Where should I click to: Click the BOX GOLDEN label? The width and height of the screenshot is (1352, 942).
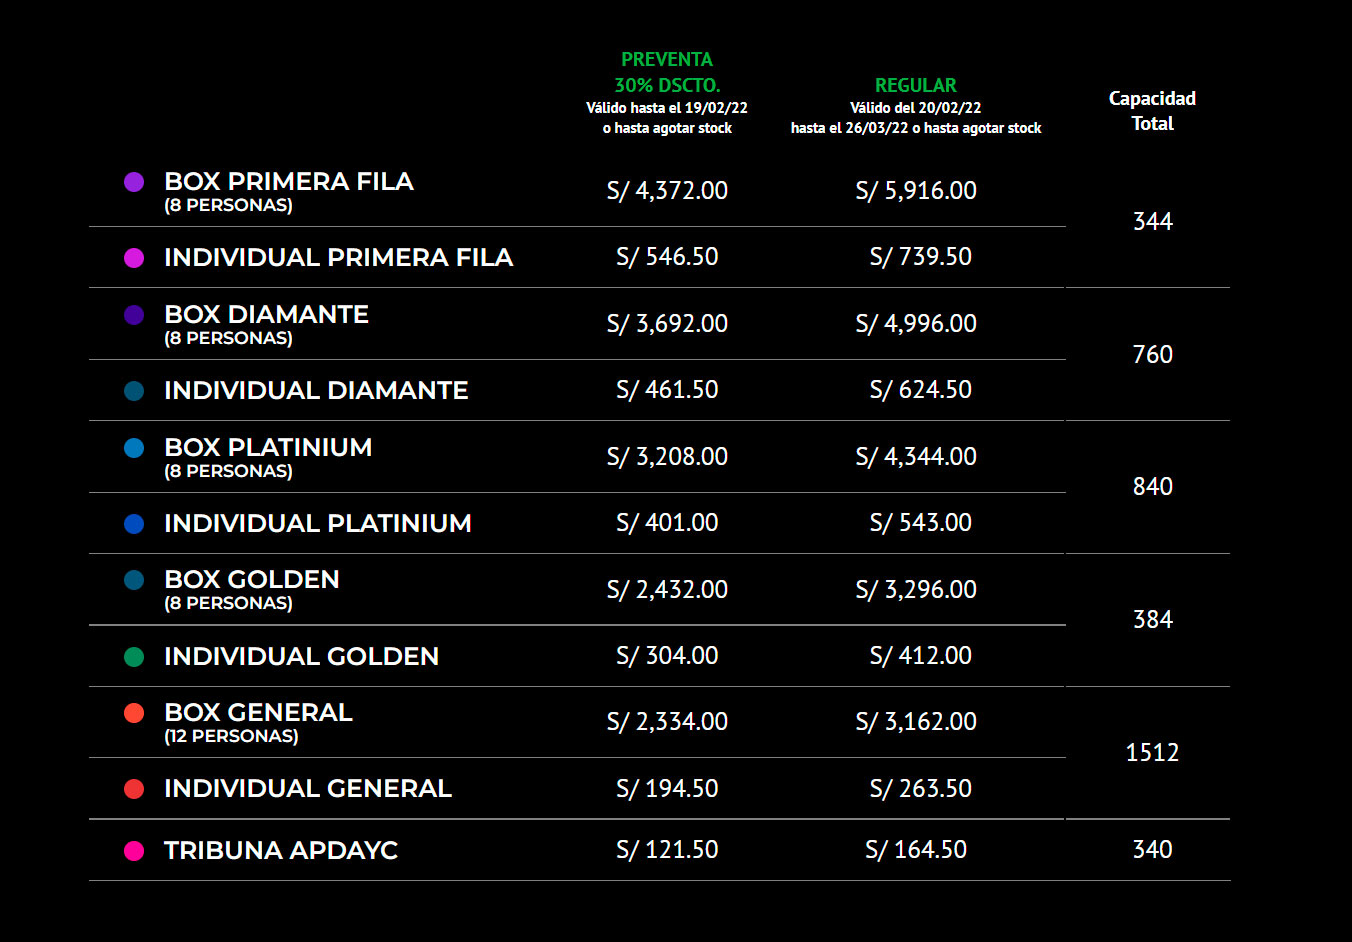252,580
